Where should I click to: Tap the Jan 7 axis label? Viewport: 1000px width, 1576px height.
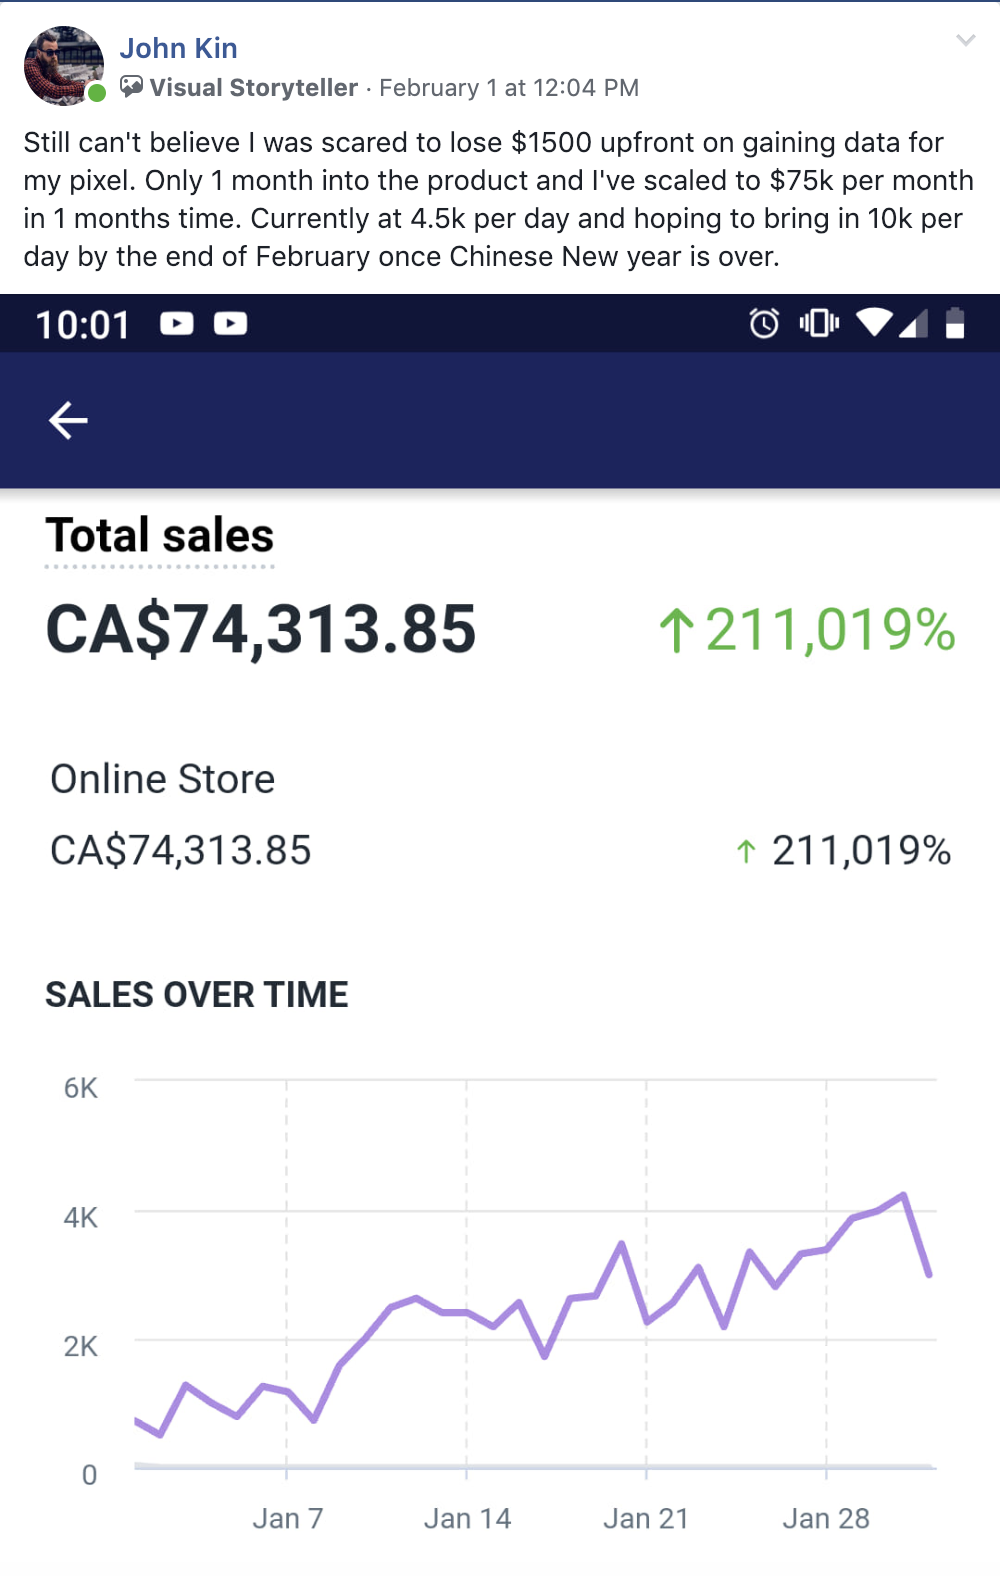click(287, 1518)
